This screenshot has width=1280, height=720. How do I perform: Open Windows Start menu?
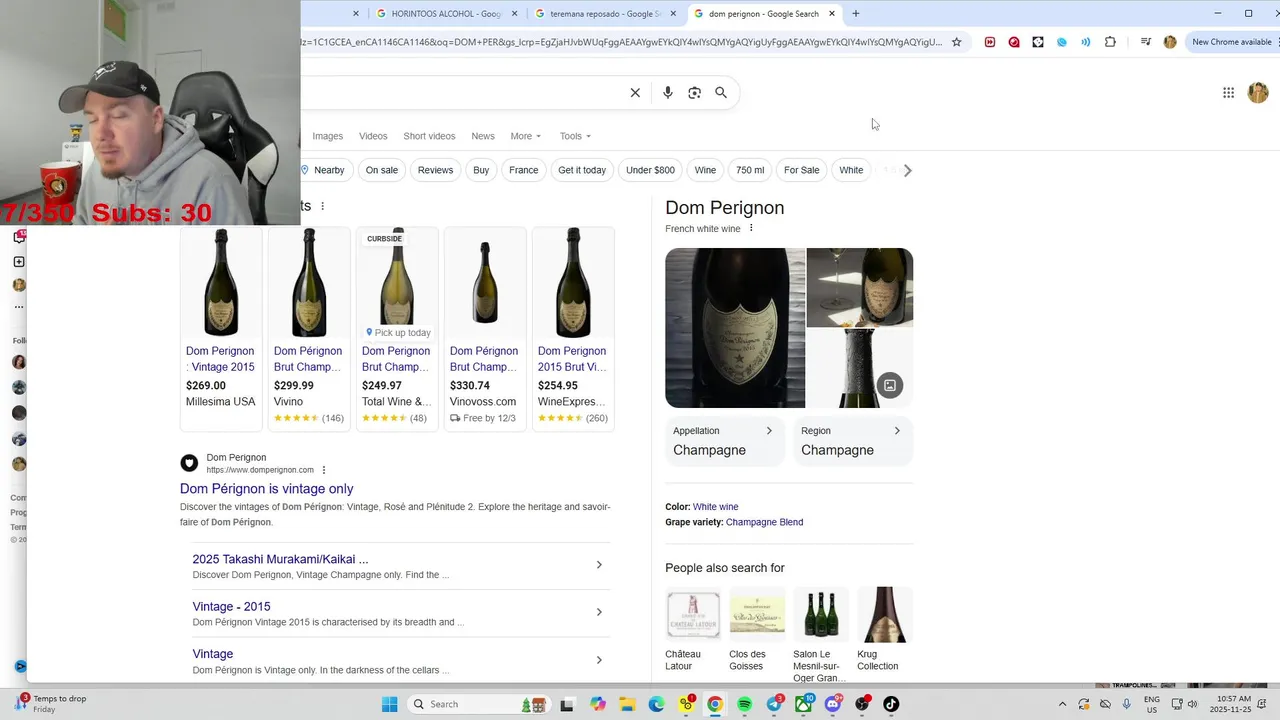tap(390, 704)
